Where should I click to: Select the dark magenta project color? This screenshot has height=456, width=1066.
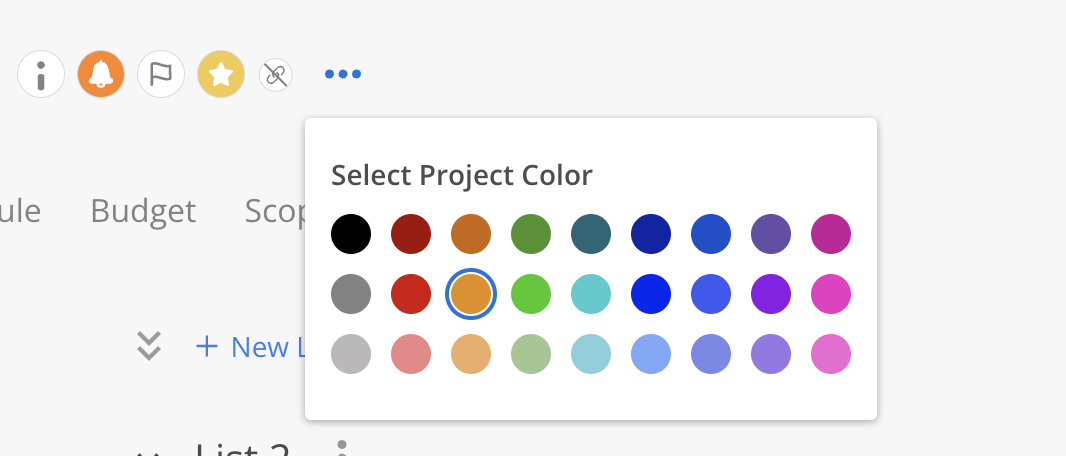[x=831, y=234]
